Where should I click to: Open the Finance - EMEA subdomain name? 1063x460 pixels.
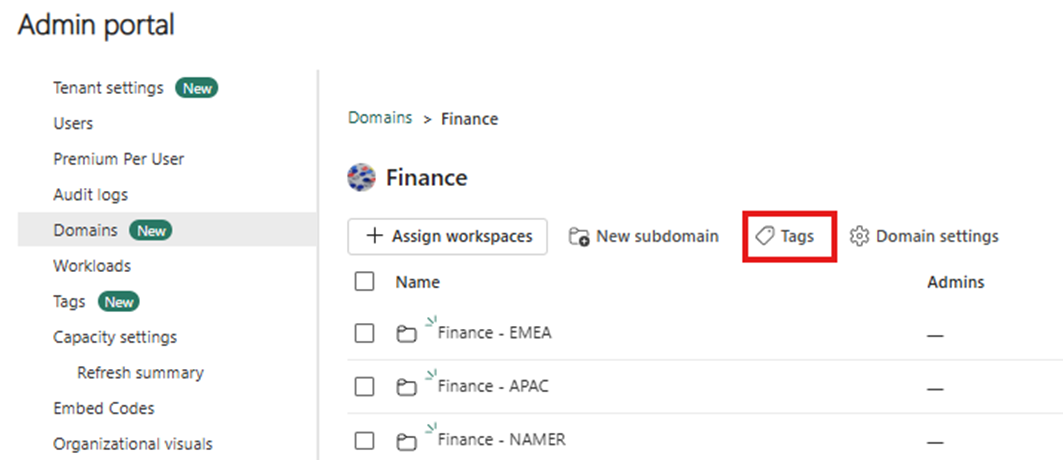494,333
